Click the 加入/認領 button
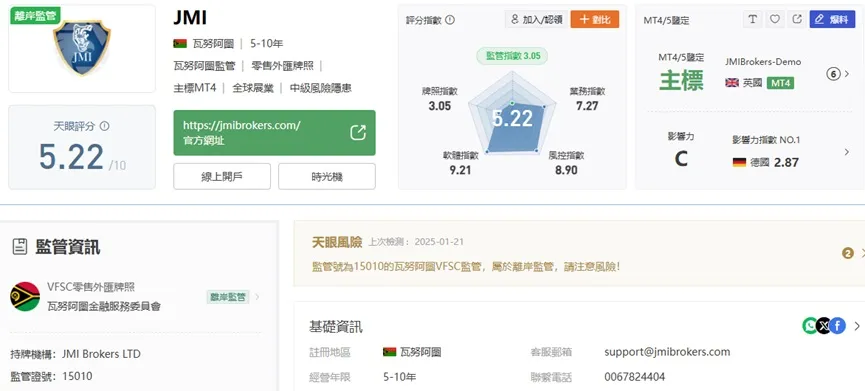Screen dimensions: 865x391 click(536, 19)
